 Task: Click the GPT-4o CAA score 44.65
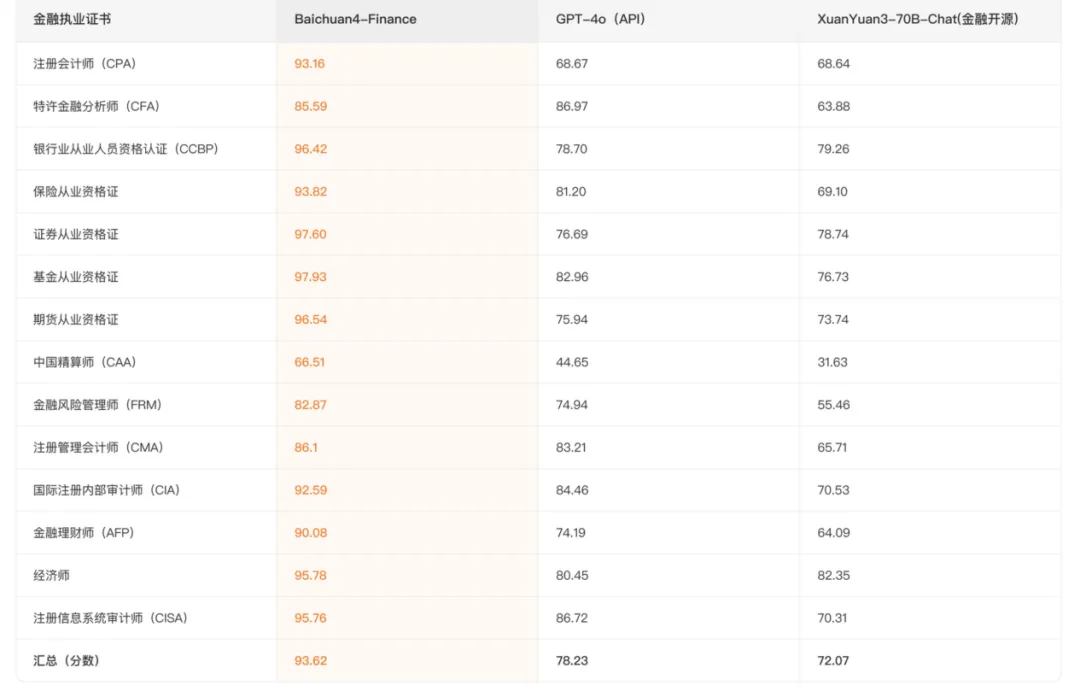point(572,362)
